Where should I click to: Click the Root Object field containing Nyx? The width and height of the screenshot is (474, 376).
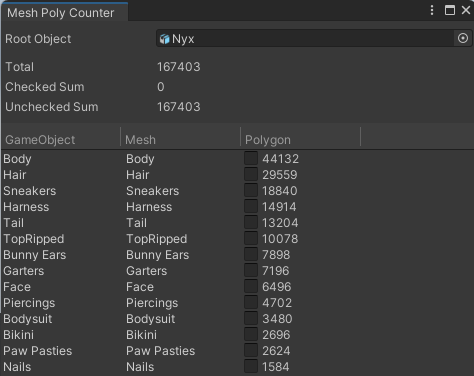pos(314,38)
